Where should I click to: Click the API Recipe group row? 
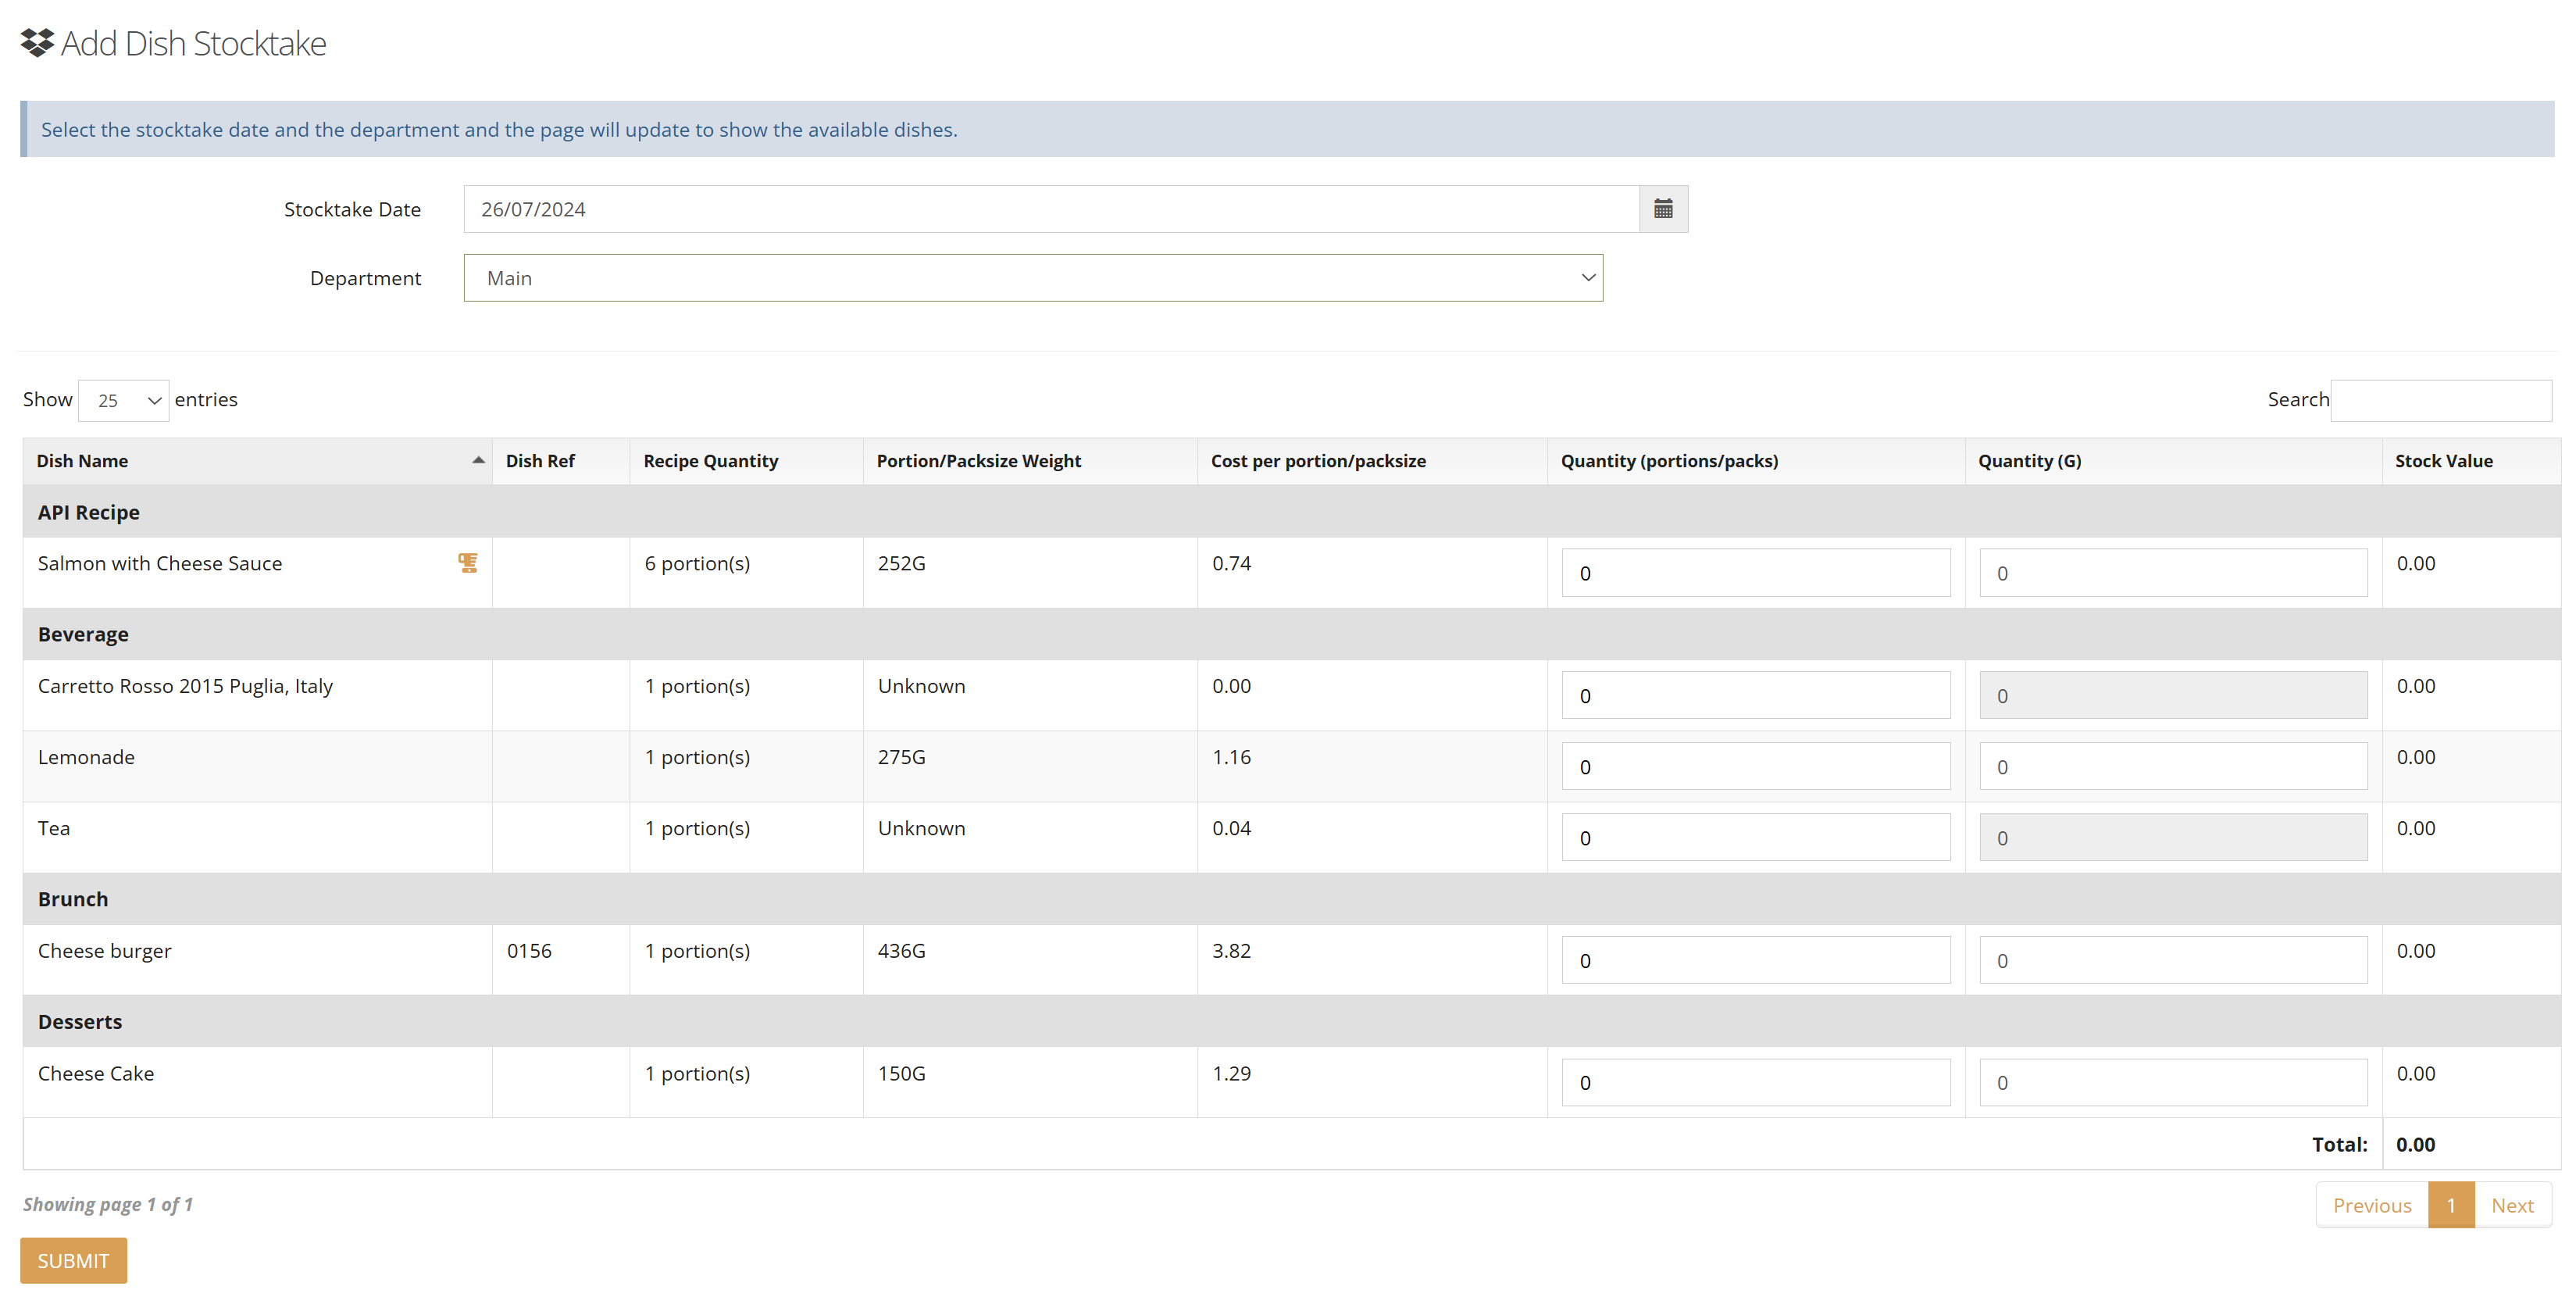1292,512
